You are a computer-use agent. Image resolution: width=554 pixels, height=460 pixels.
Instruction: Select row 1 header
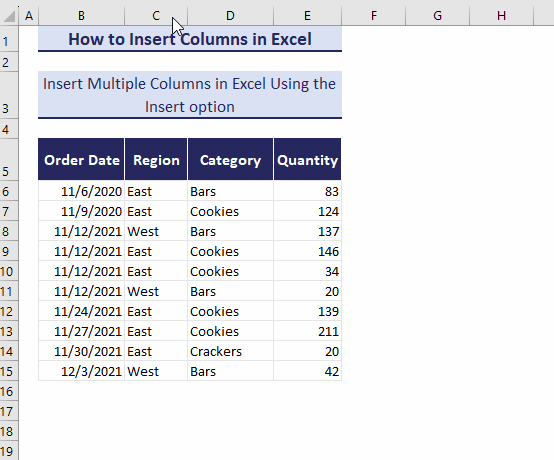click(x=9, y=39)
